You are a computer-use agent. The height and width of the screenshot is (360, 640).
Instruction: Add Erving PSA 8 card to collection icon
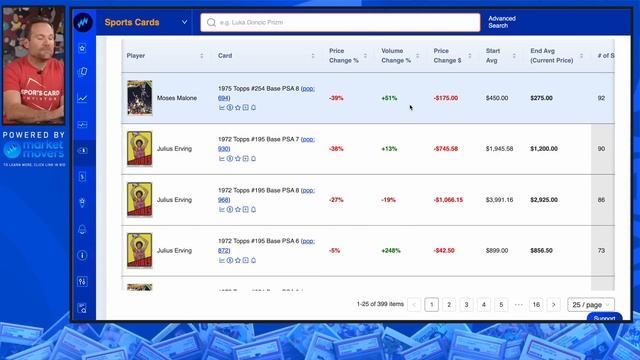[245, 209]
